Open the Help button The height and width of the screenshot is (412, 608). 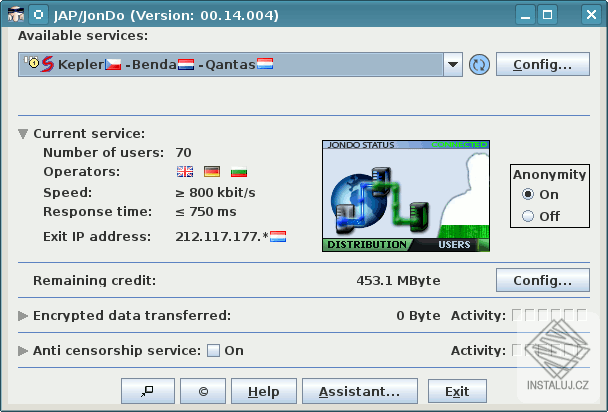coord(264,391)
